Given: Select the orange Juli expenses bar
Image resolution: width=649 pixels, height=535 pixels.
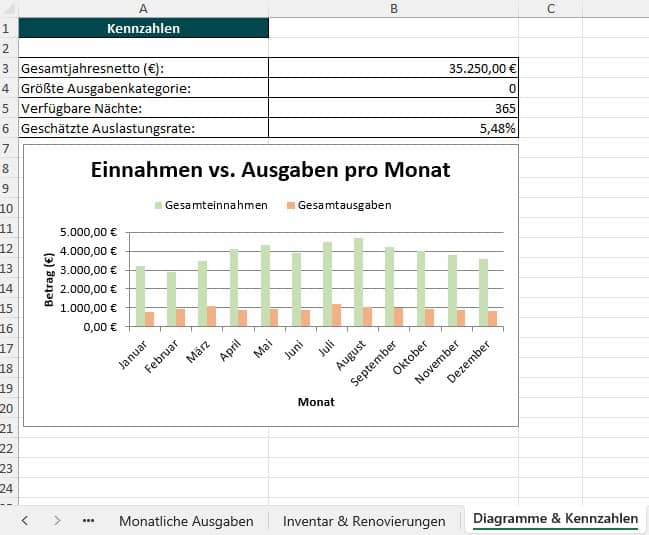Looking at the screenshot, I should point(337,315).
